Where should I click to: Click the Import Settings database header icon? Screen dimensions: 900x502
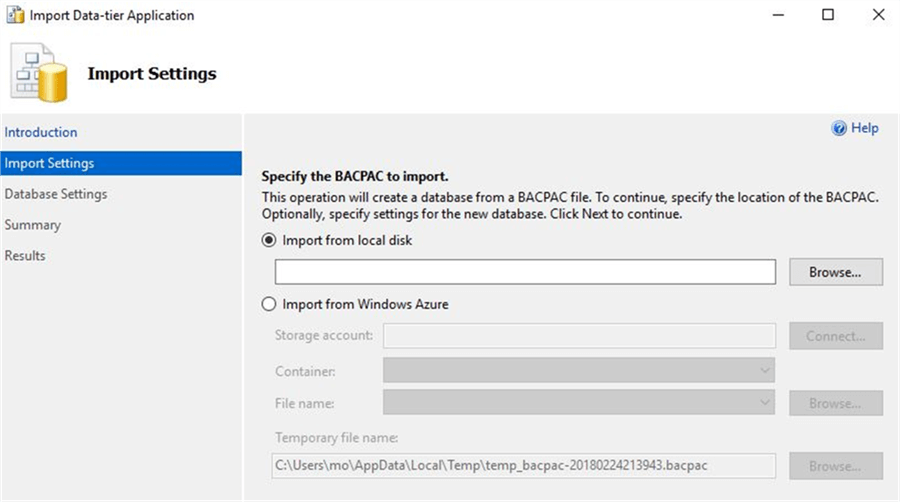pyautogui.click(x=40, y=73)
